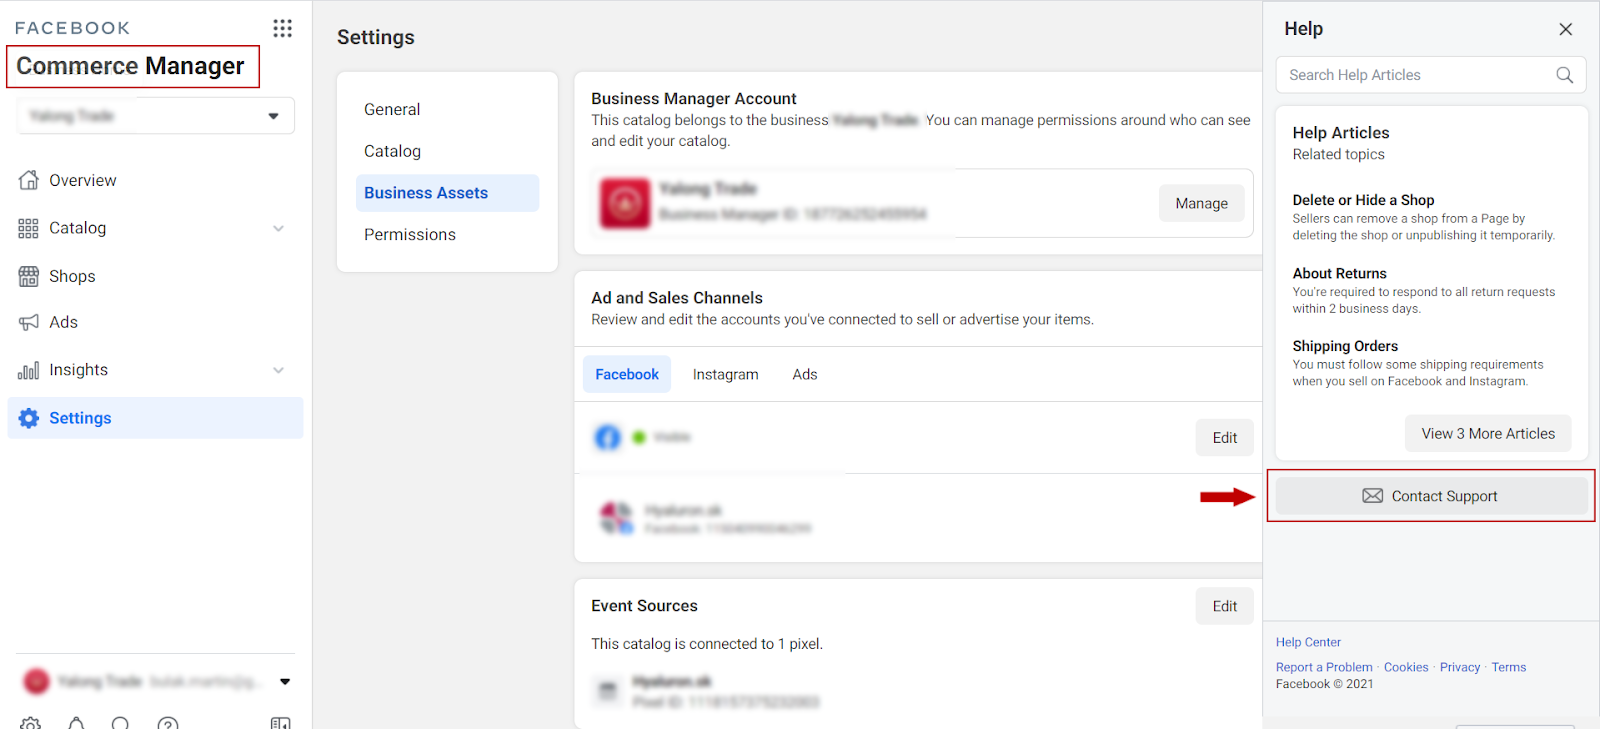
Task: Open the Shops section
Action: [x=72, y=276]
